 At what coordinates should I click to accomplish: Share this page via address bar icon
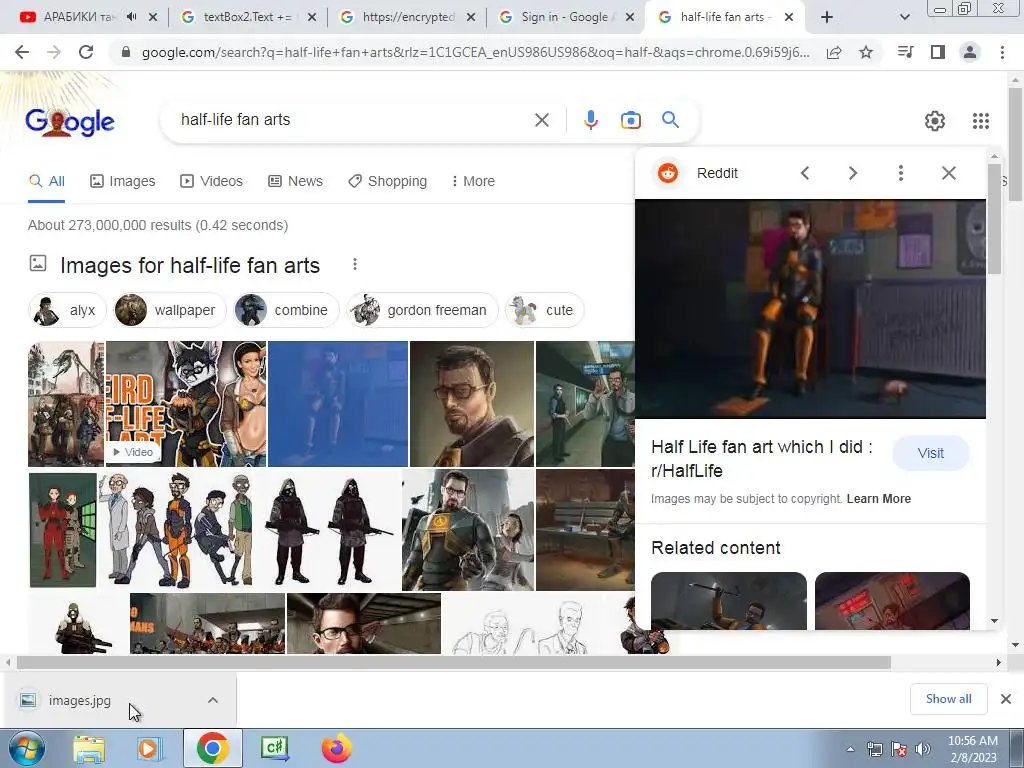coord(834,52)
